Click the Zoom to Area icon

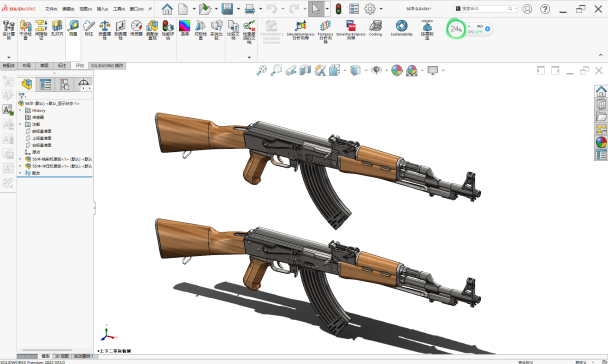coord(276,70)
